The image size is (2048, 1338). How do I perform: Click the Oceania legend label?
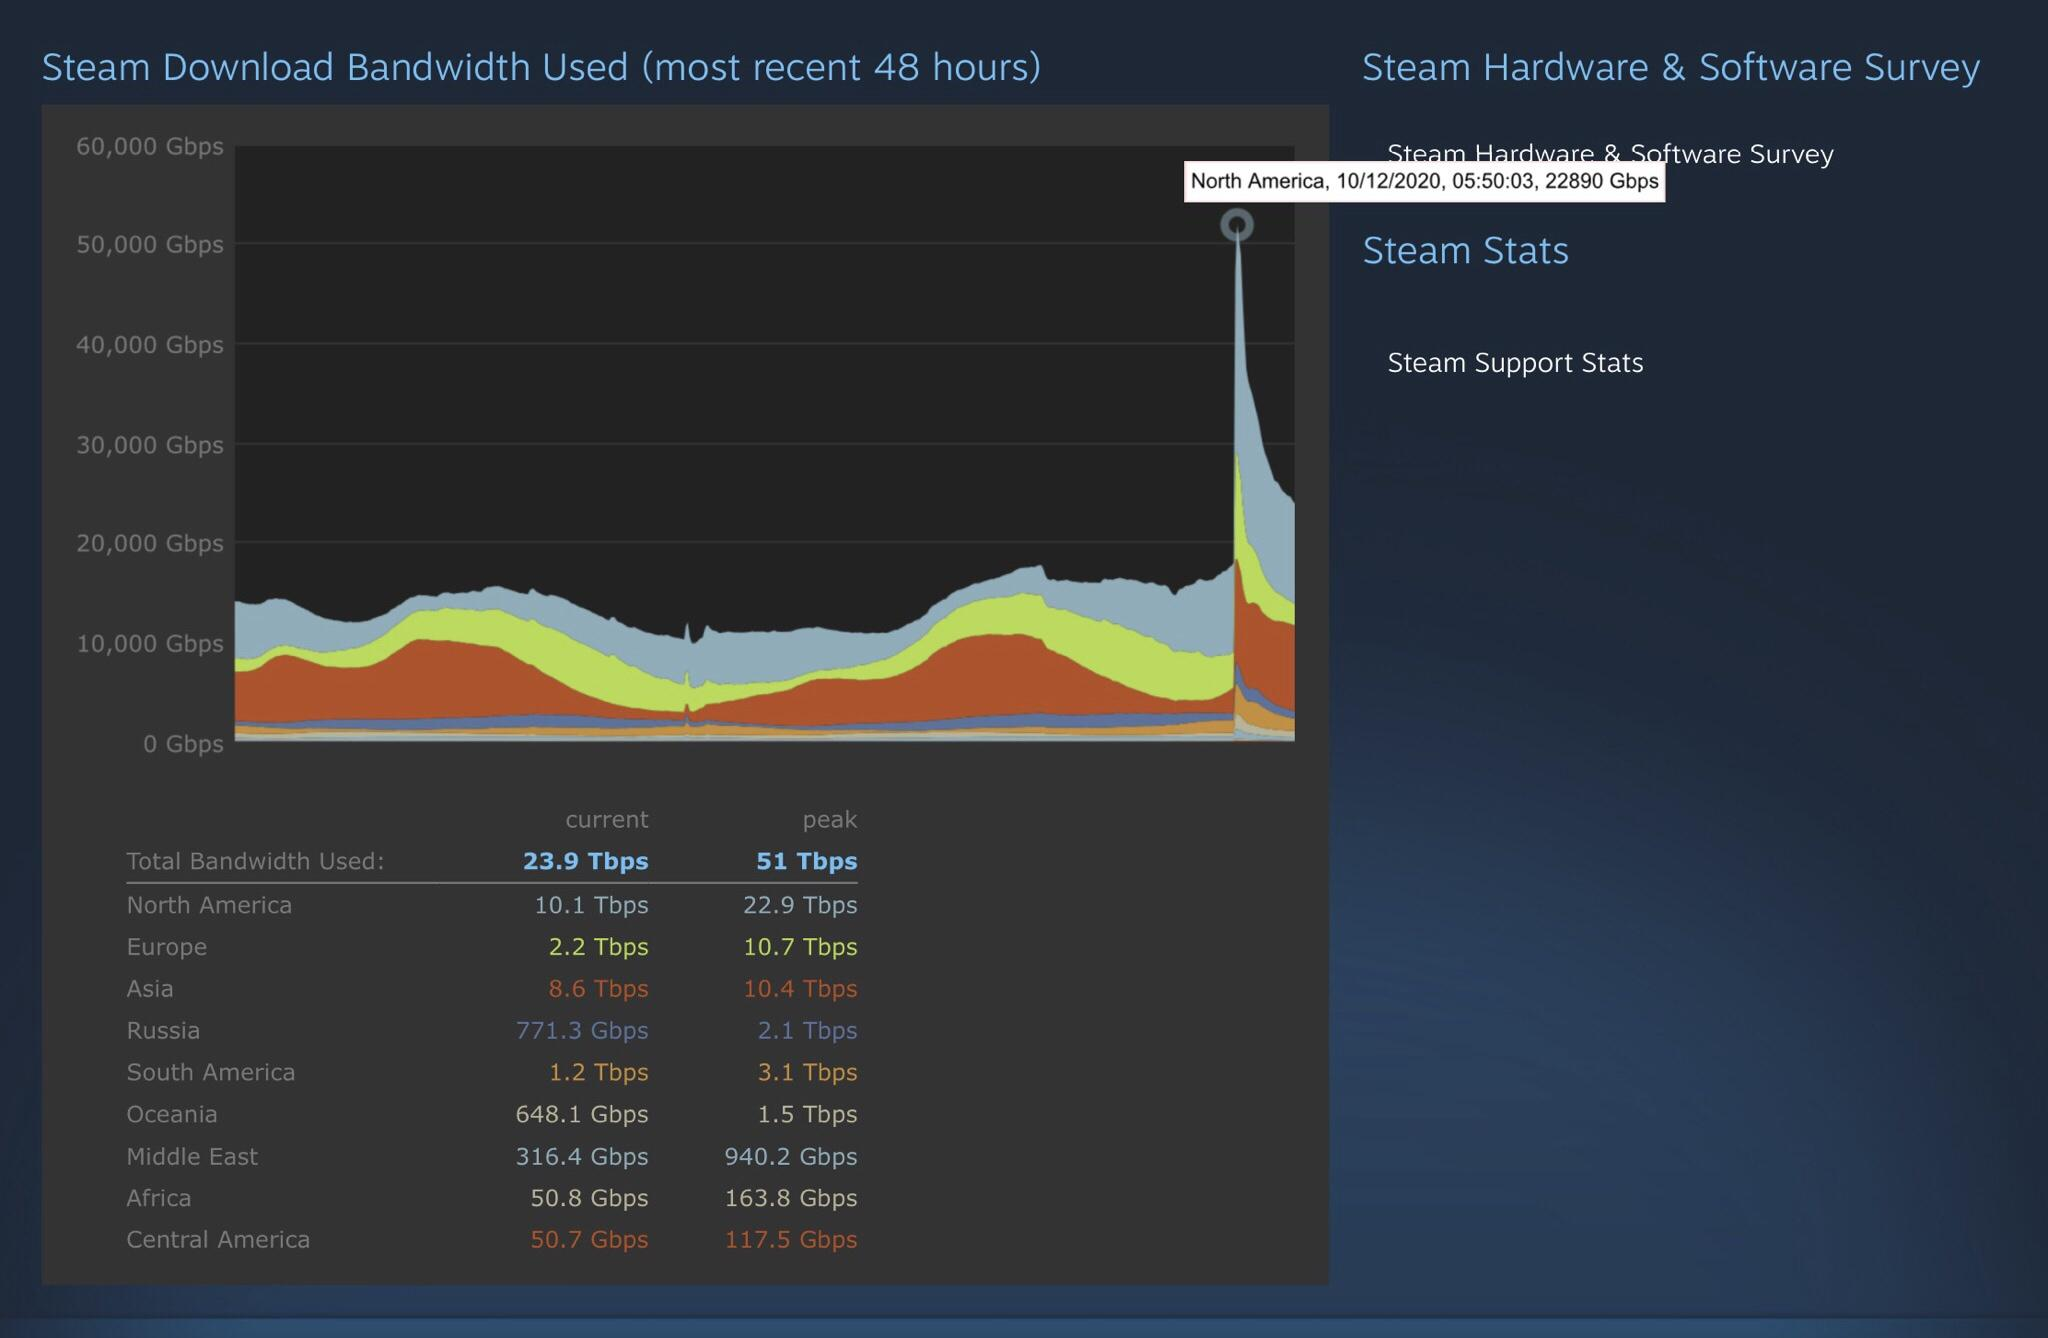click(x=171, y=1114)
